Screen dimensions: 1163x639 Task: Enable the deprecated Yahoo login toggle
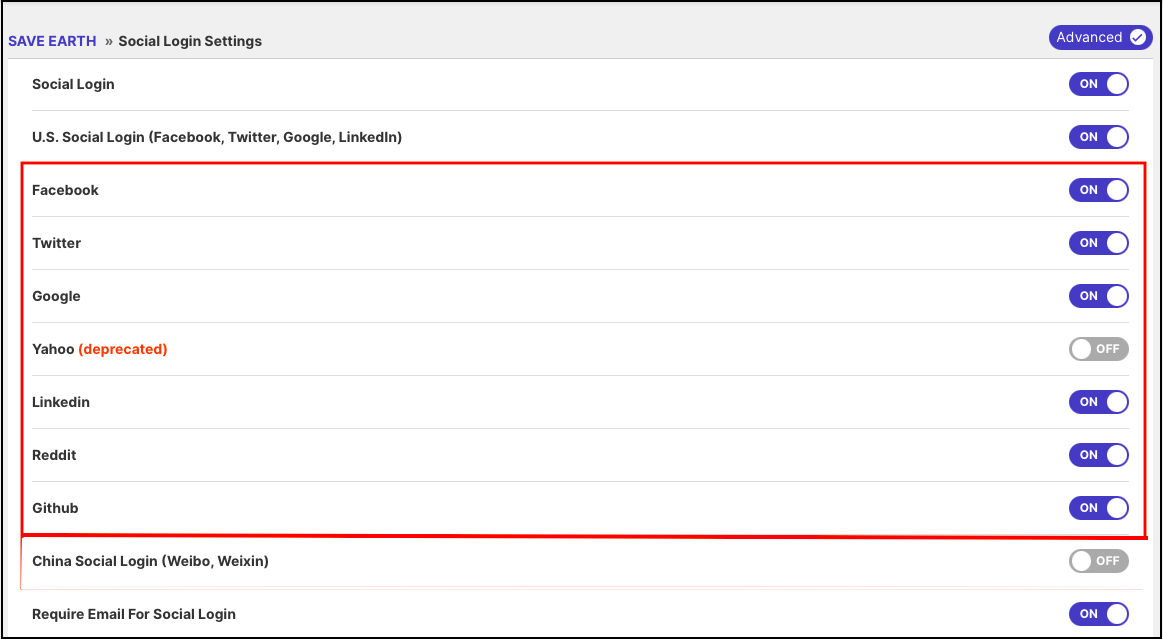tap(1098, 349)
